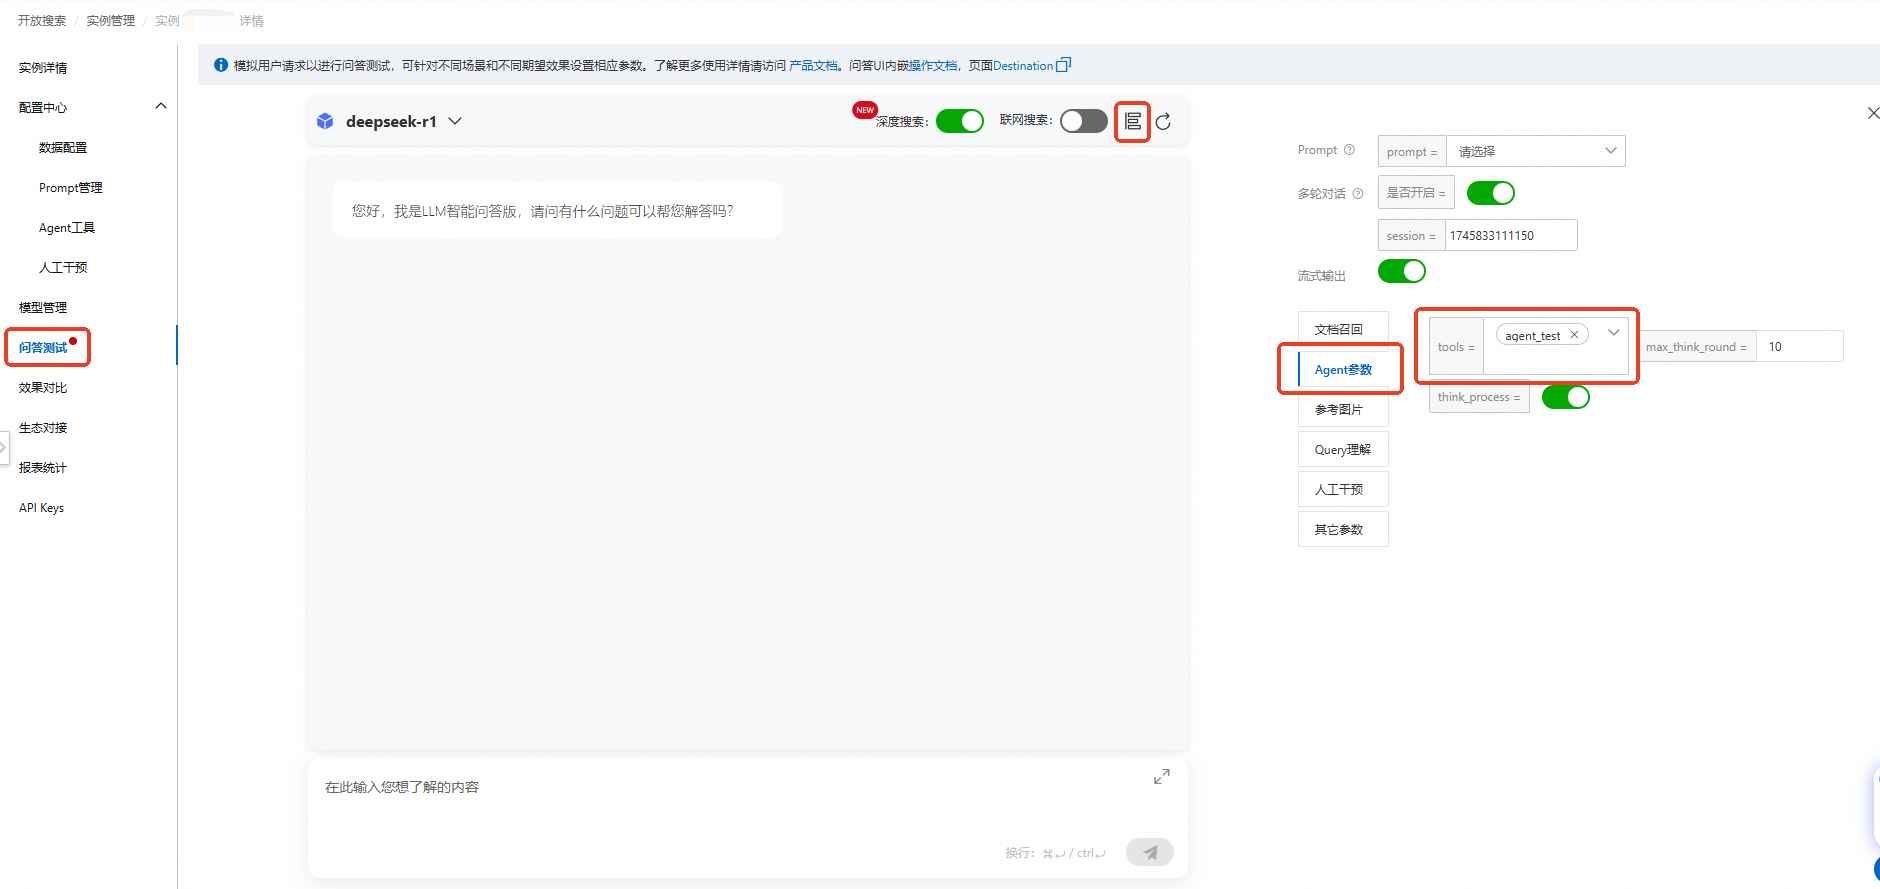Click the 产品文档 link
The width and height of the screenshot is (1880, 889).
pyautogui.click(x=813, y=65)
